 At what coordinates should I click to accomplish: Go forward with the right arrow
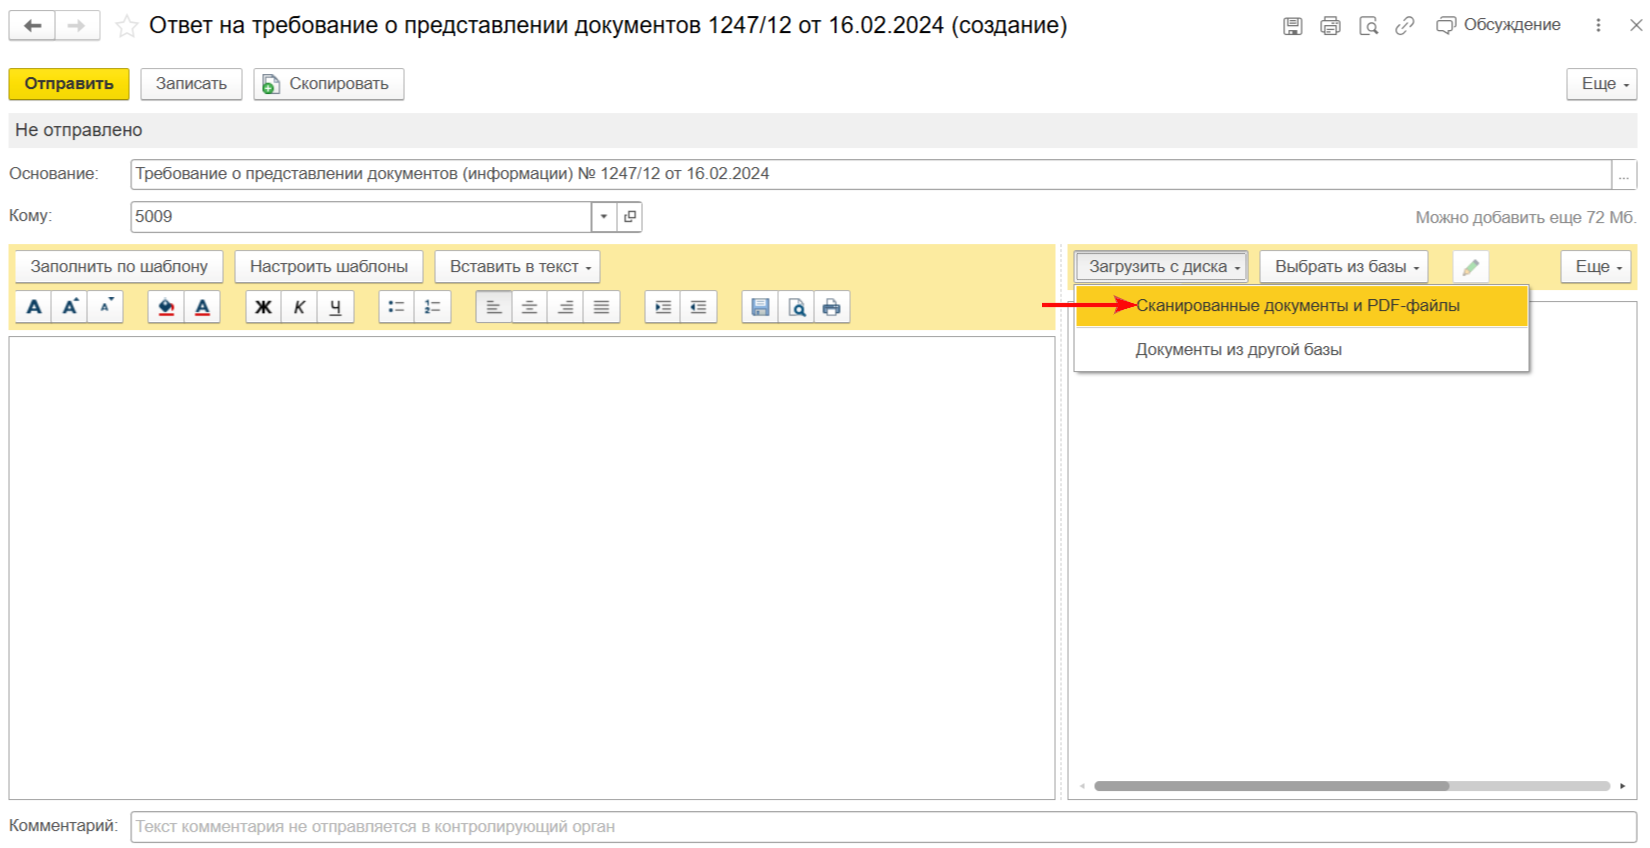point(77,26)
